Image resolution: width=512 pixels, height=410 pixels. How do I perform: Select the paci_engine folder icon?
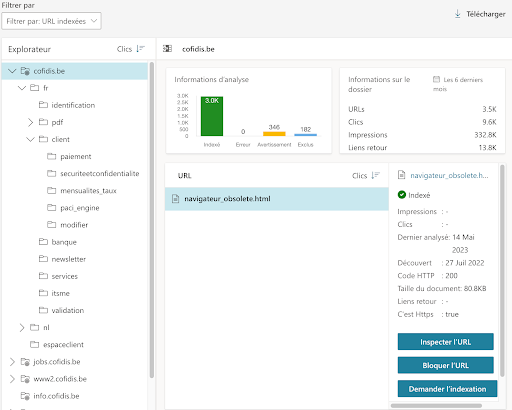(x=52, y=207)
